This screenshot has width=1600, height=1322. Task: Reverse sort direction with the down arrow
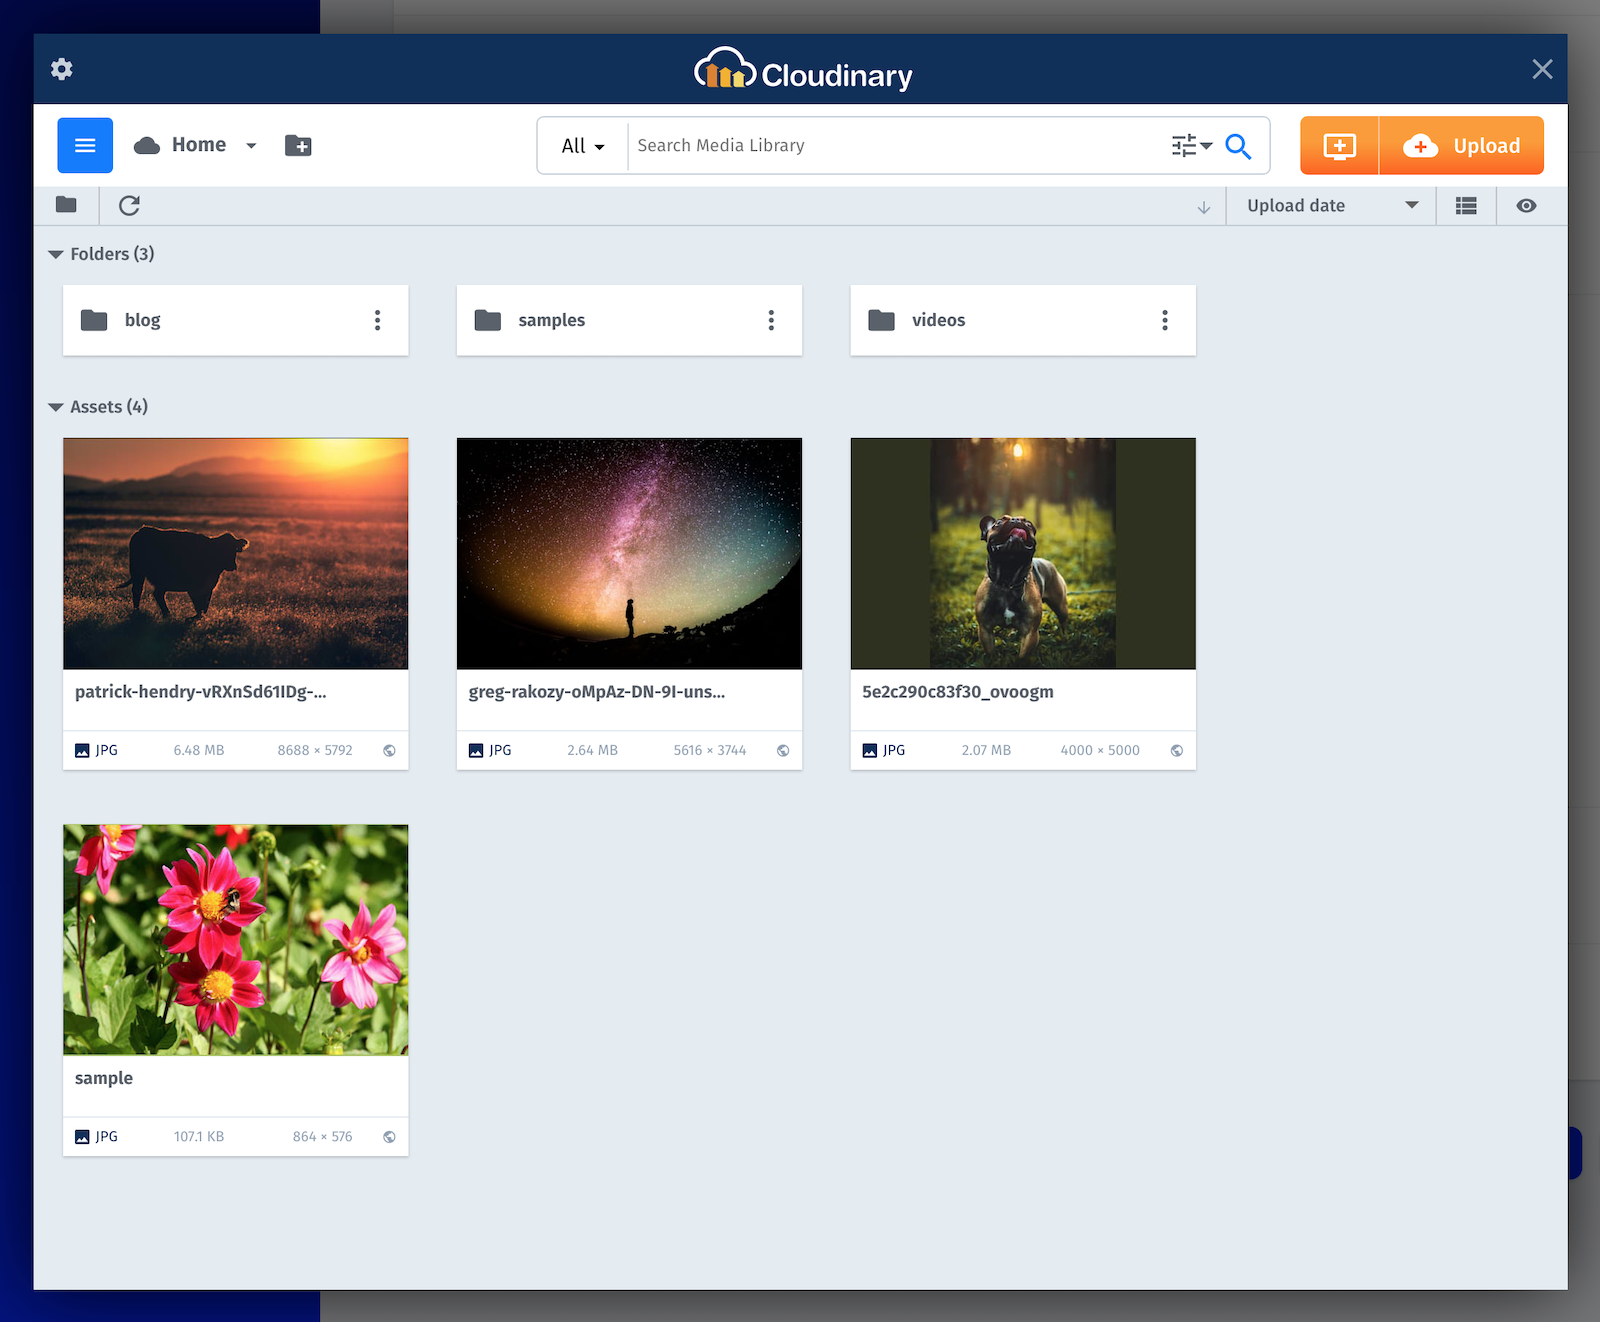[x=1204, y=207]
